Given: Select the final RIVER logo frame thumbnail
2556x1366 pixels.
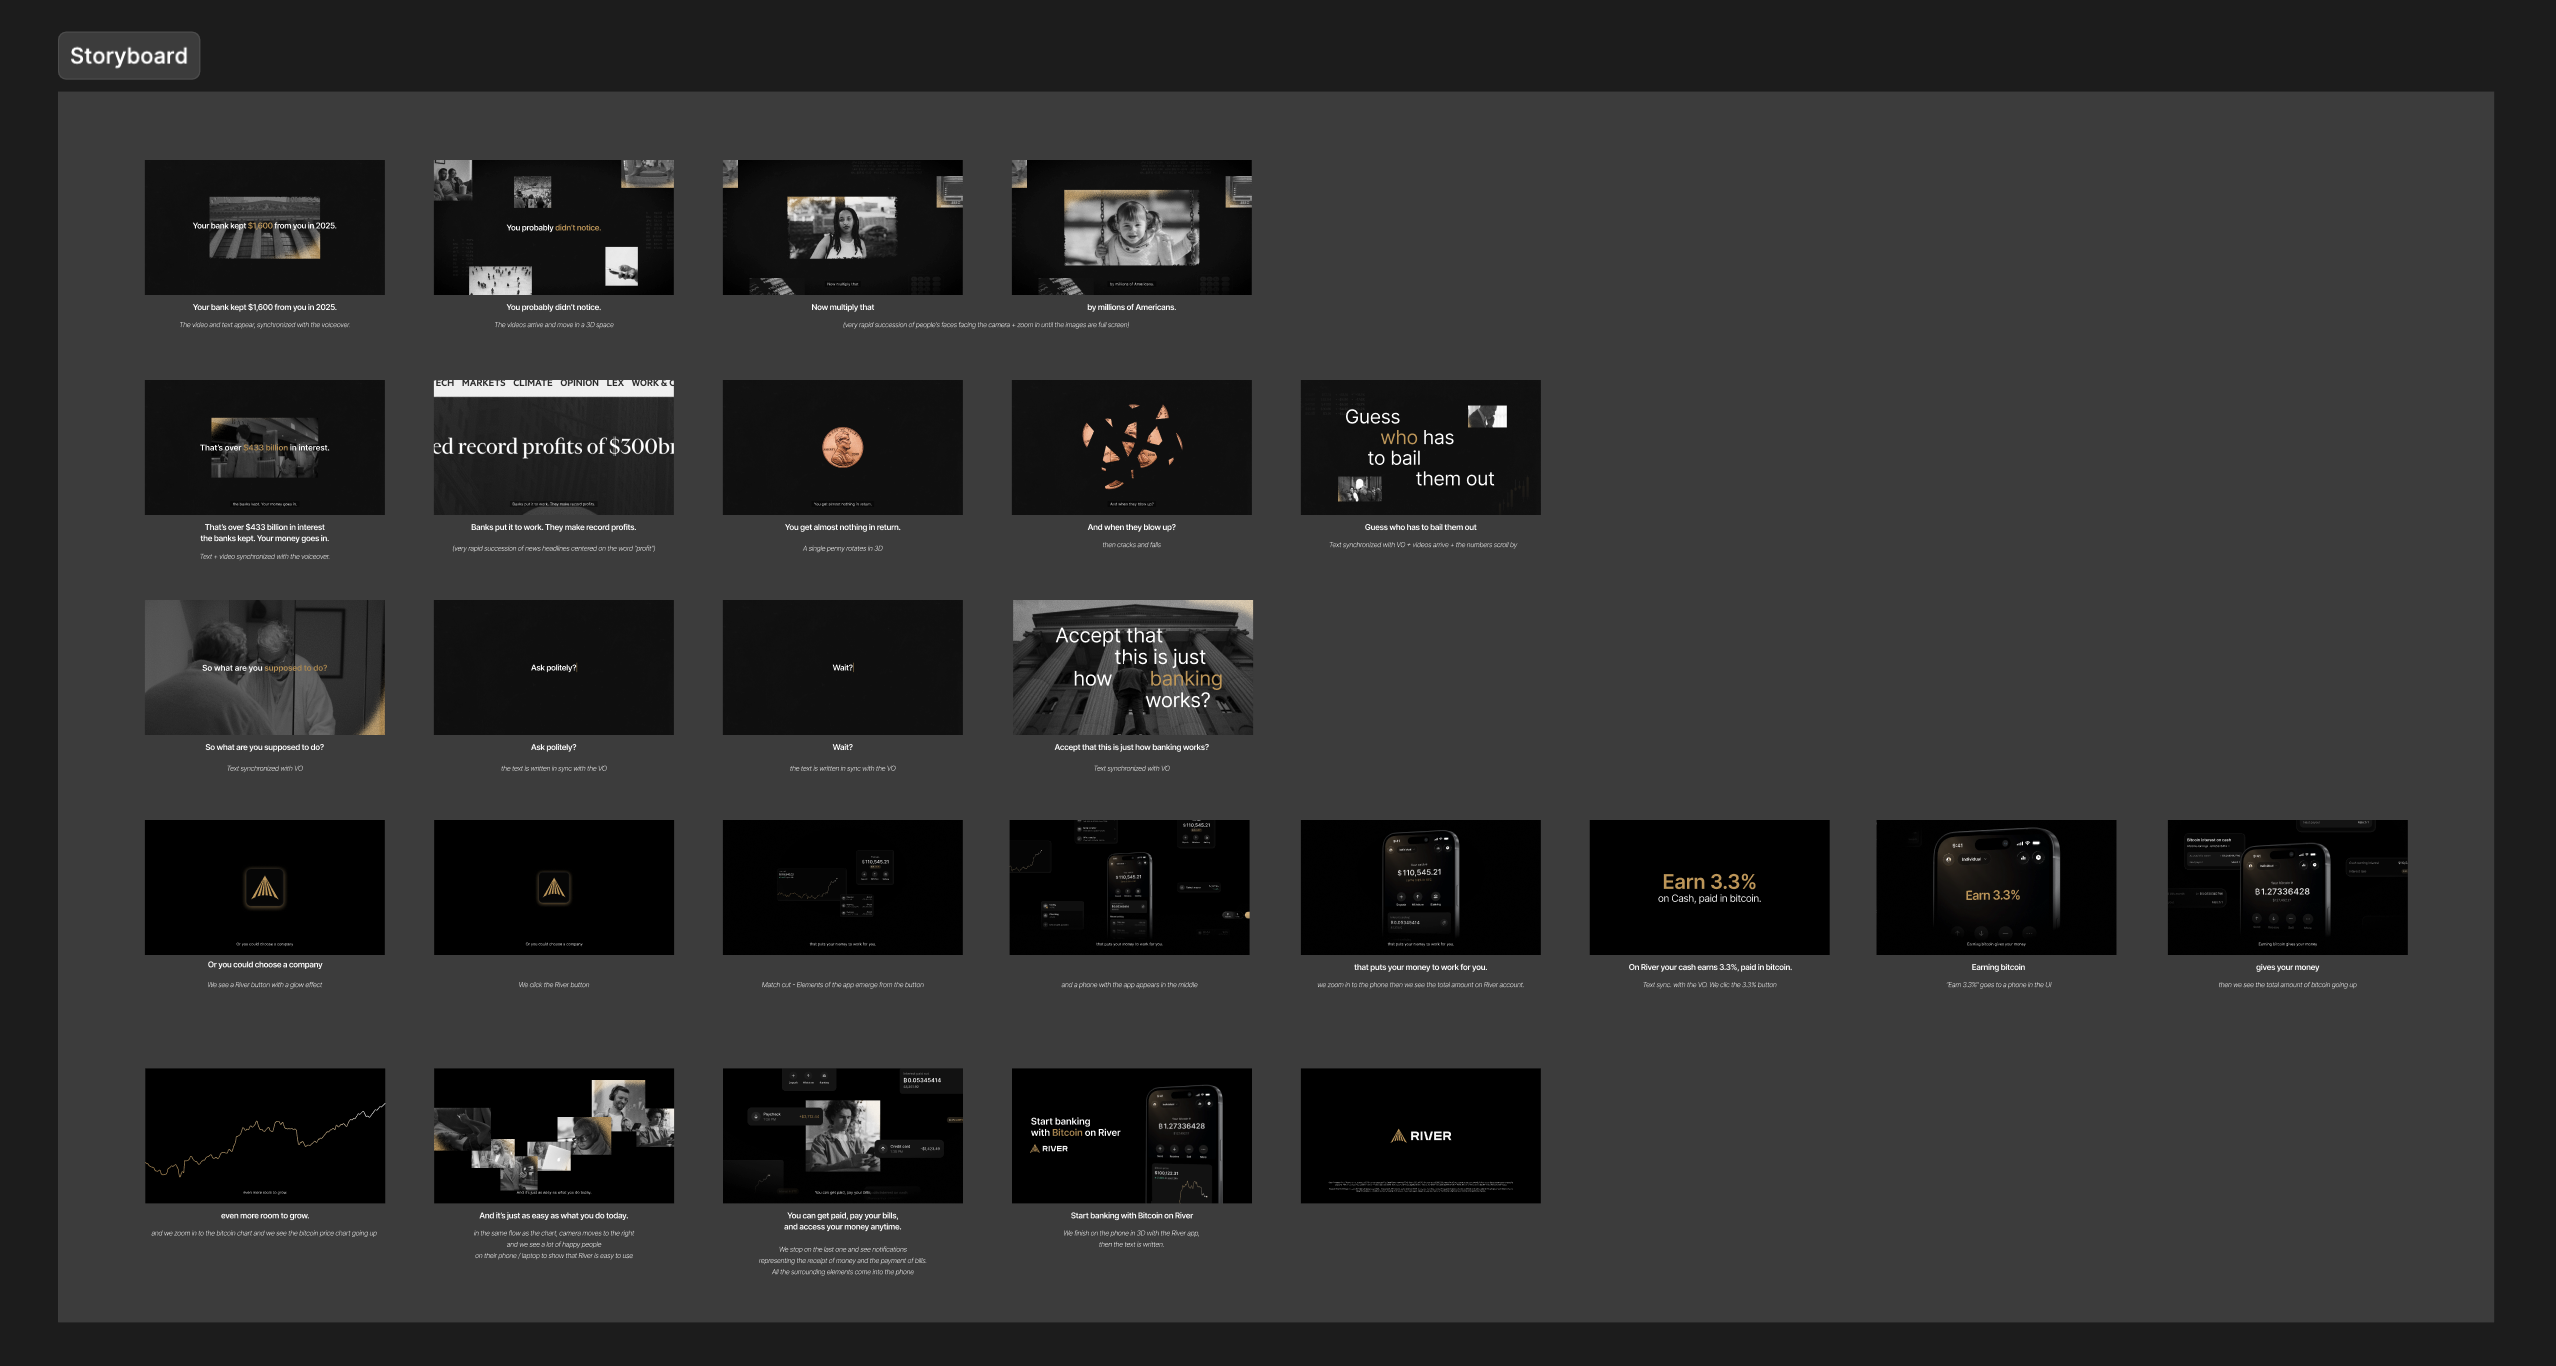Looking at the screenshot, I should point(1421,1135).
